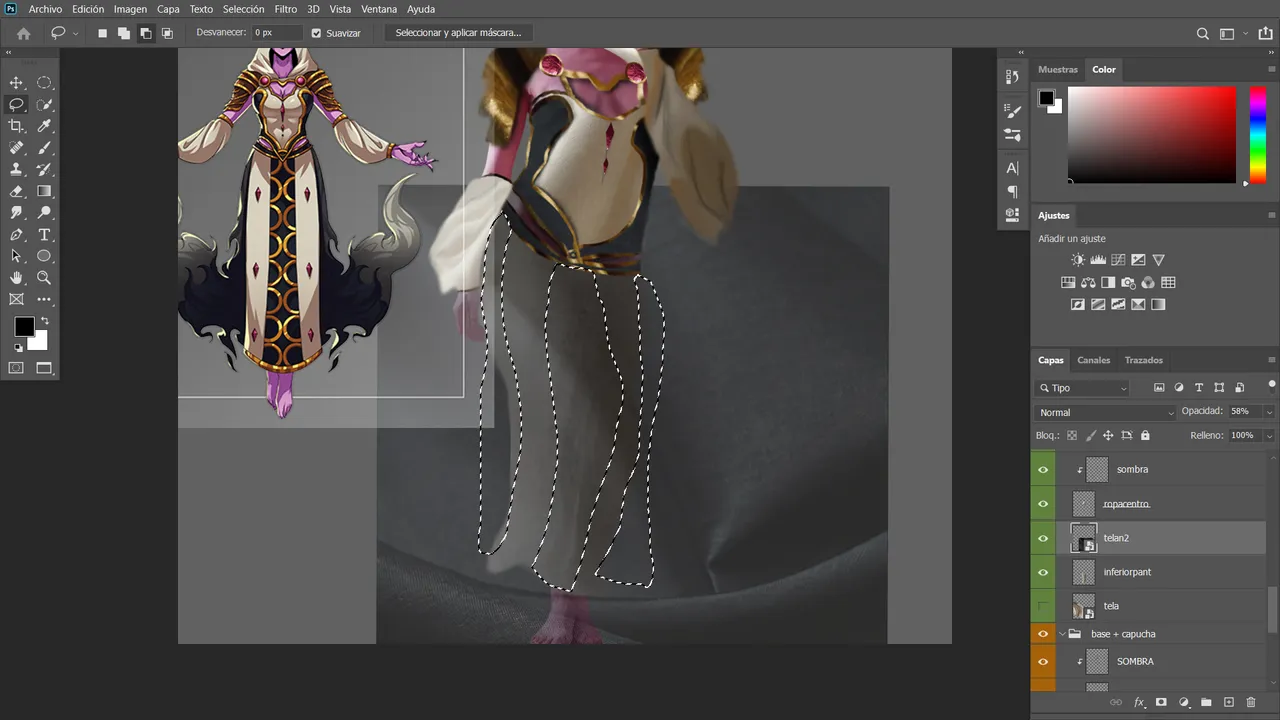
Task: Activate the Zoom tool
Action: [x=44, y=278]
